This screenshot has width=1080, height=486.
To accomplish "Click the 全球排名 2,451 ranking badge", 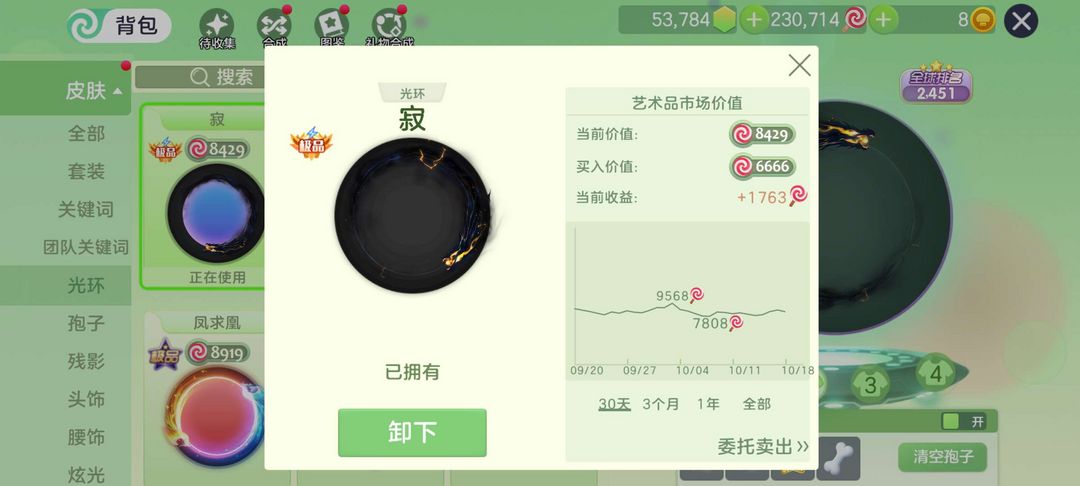I will pos(936,85).
